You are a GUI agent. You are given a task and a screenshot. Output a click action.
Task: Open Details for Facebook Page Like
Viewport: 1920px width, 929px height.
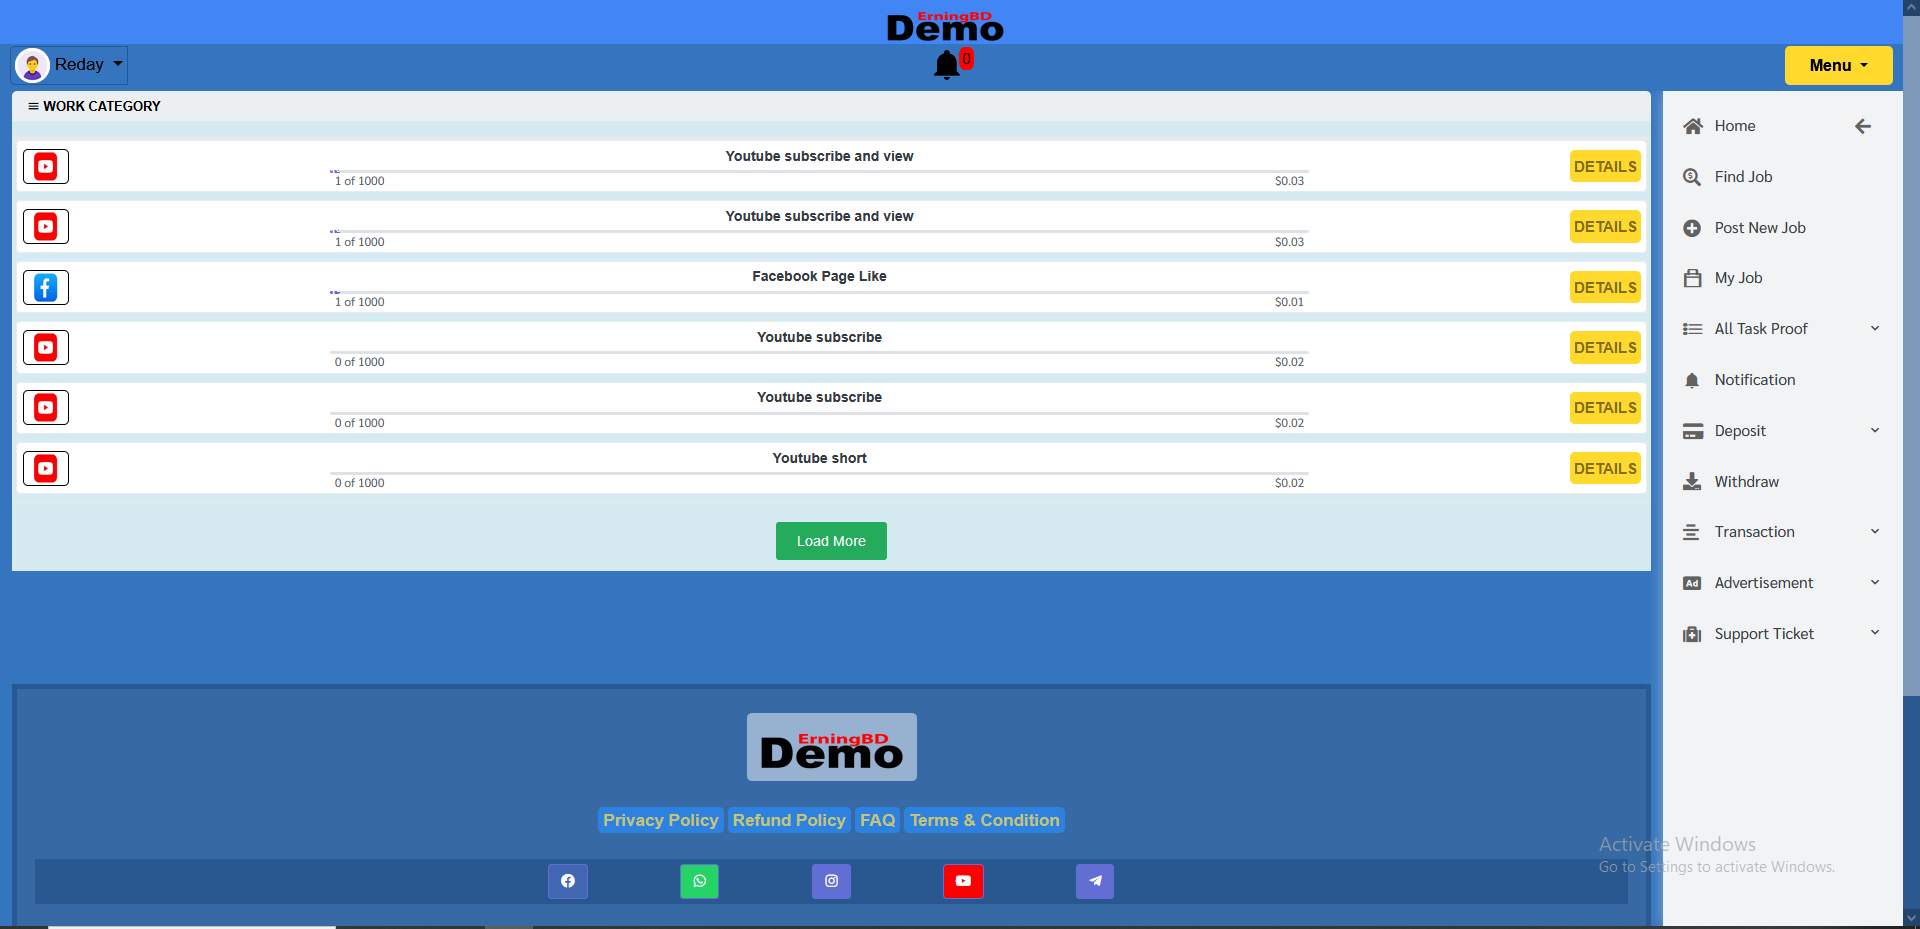[1605, 288]
